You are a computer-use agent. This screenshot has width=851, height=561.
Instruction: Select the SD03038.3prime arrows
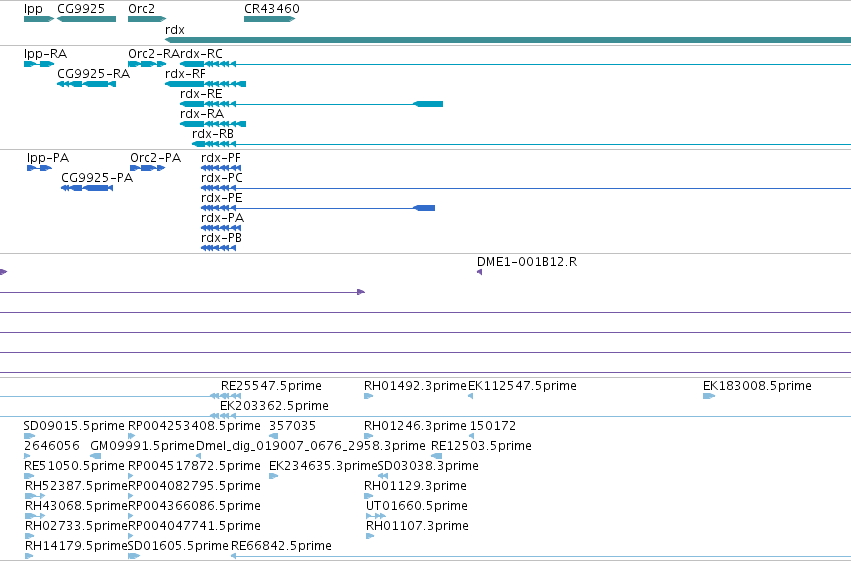point(383,476)
